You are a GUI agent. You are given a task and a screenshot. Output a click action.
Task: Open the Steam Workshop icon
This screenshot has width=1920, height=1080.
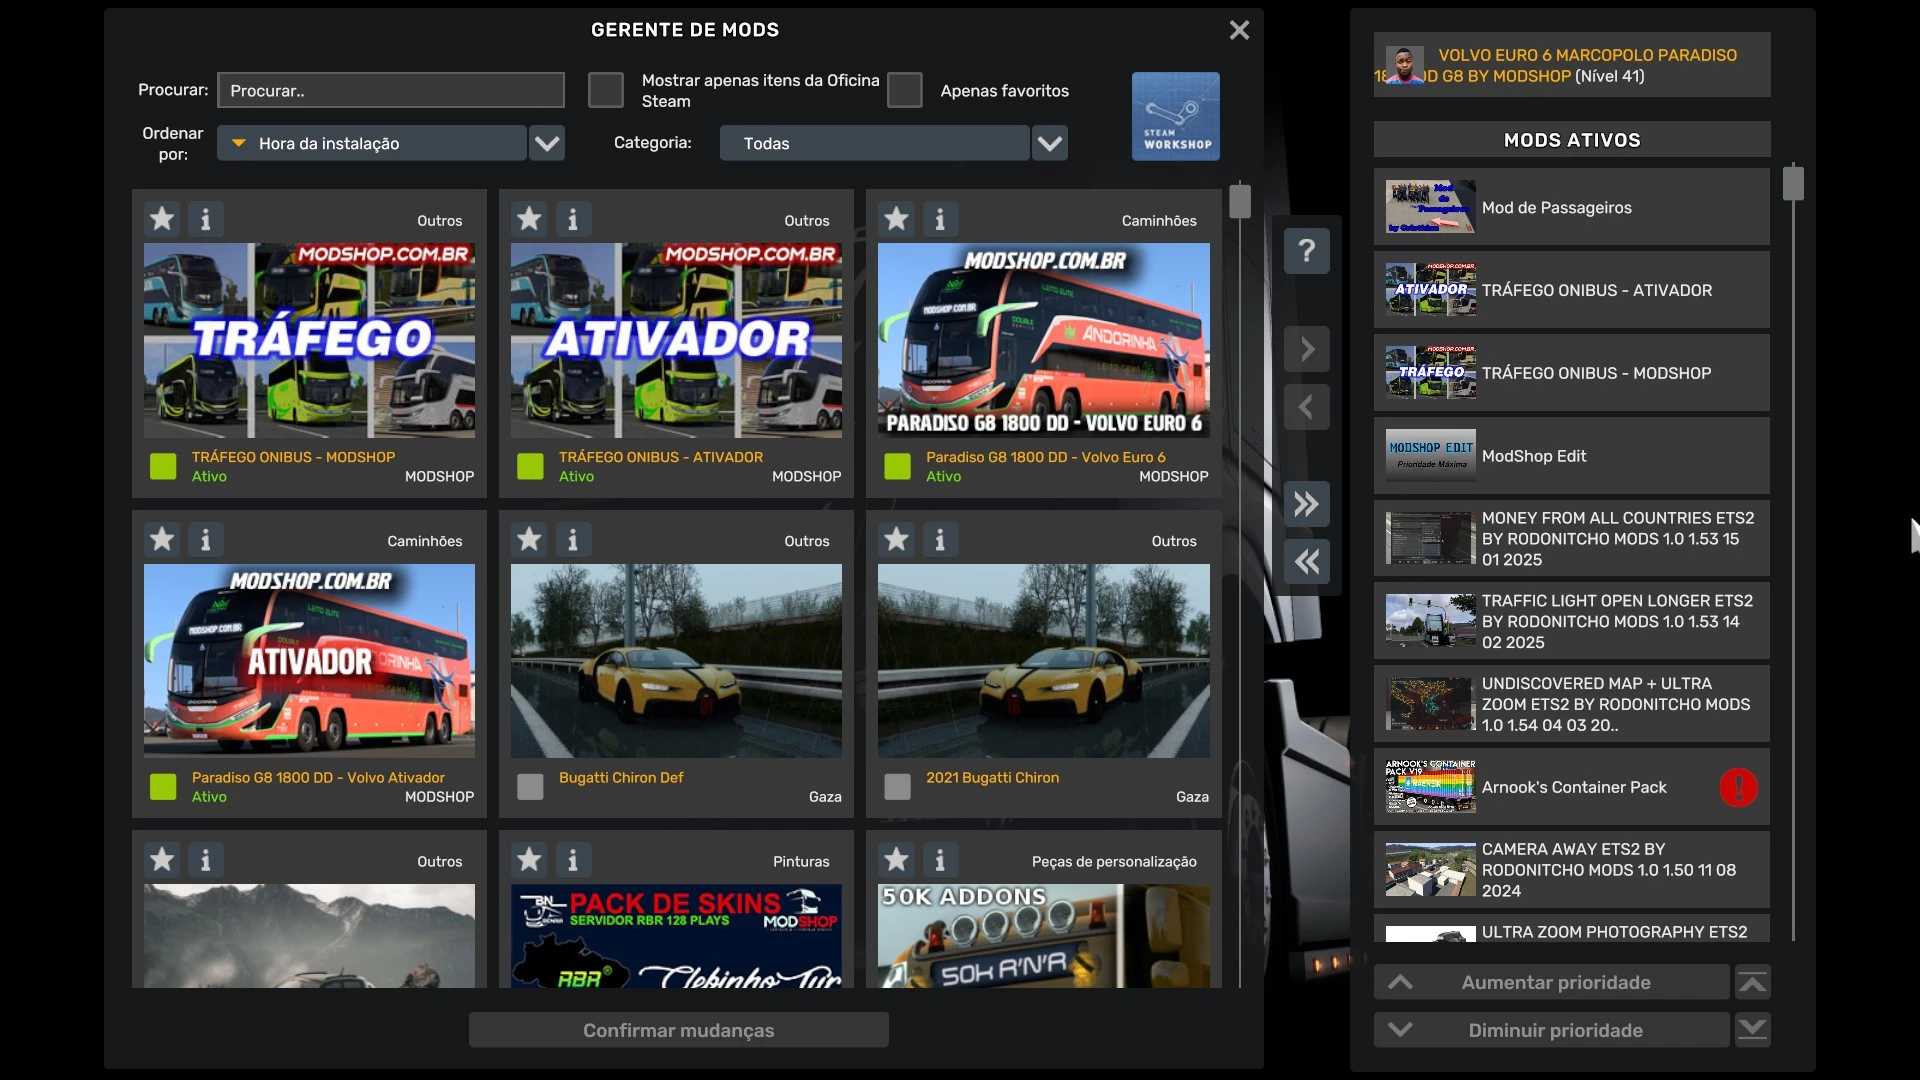click(1175, 116)
